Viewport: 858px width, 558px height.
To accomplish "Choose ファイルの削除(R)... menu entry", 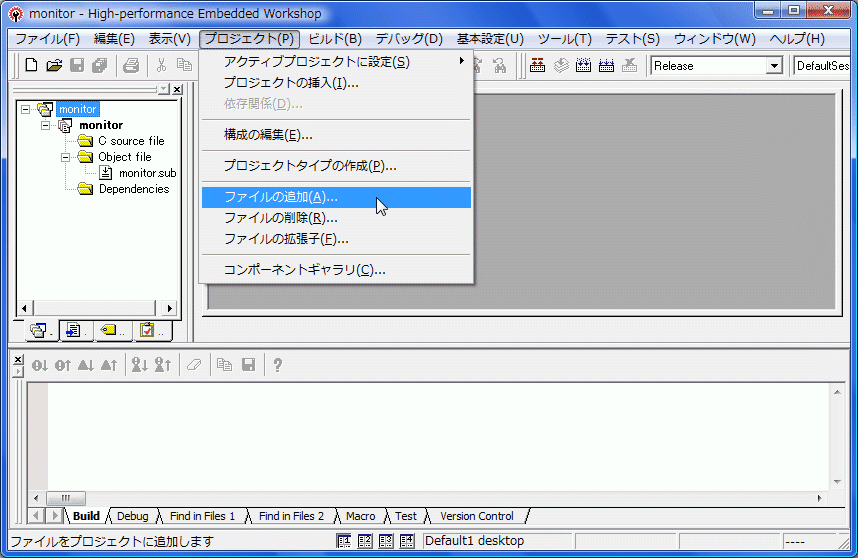I will click(336, 218).
